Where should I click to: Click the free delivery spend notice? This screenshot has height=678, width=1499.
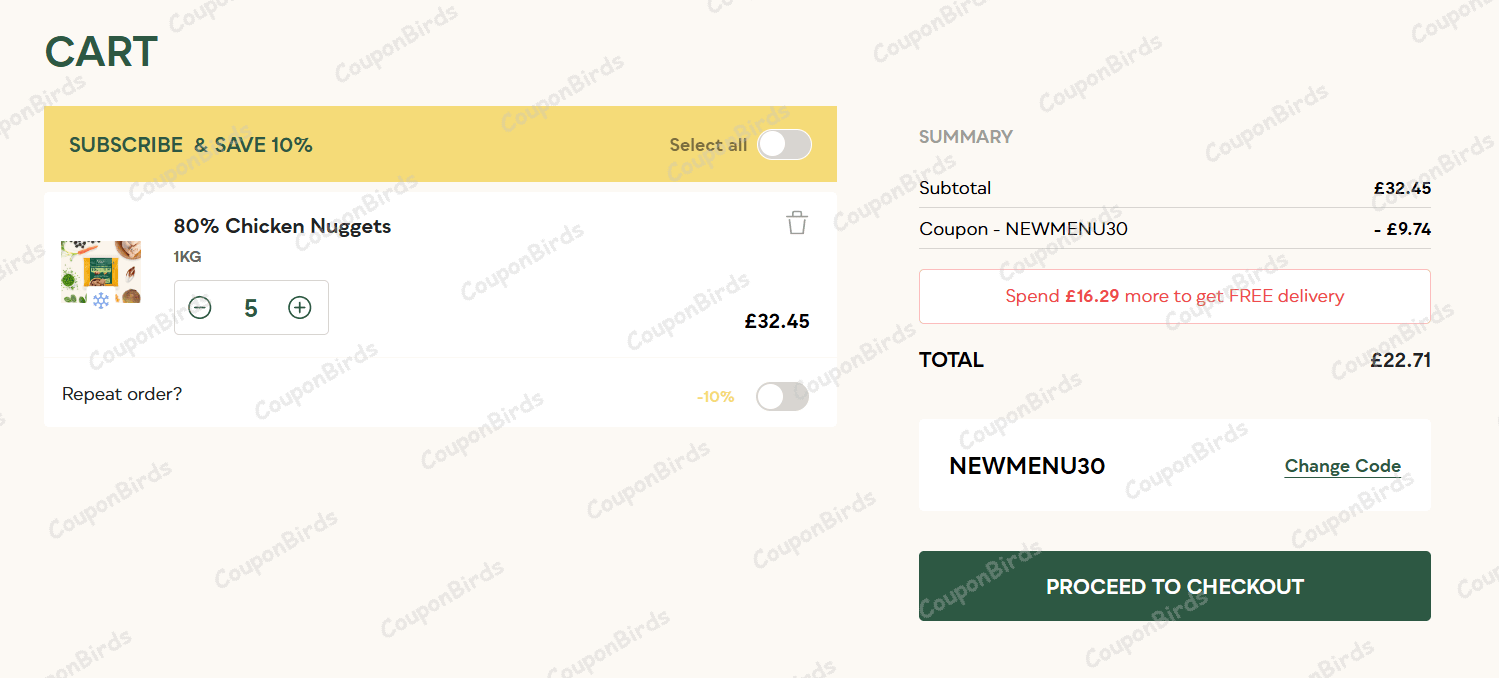pos(1174,296)
